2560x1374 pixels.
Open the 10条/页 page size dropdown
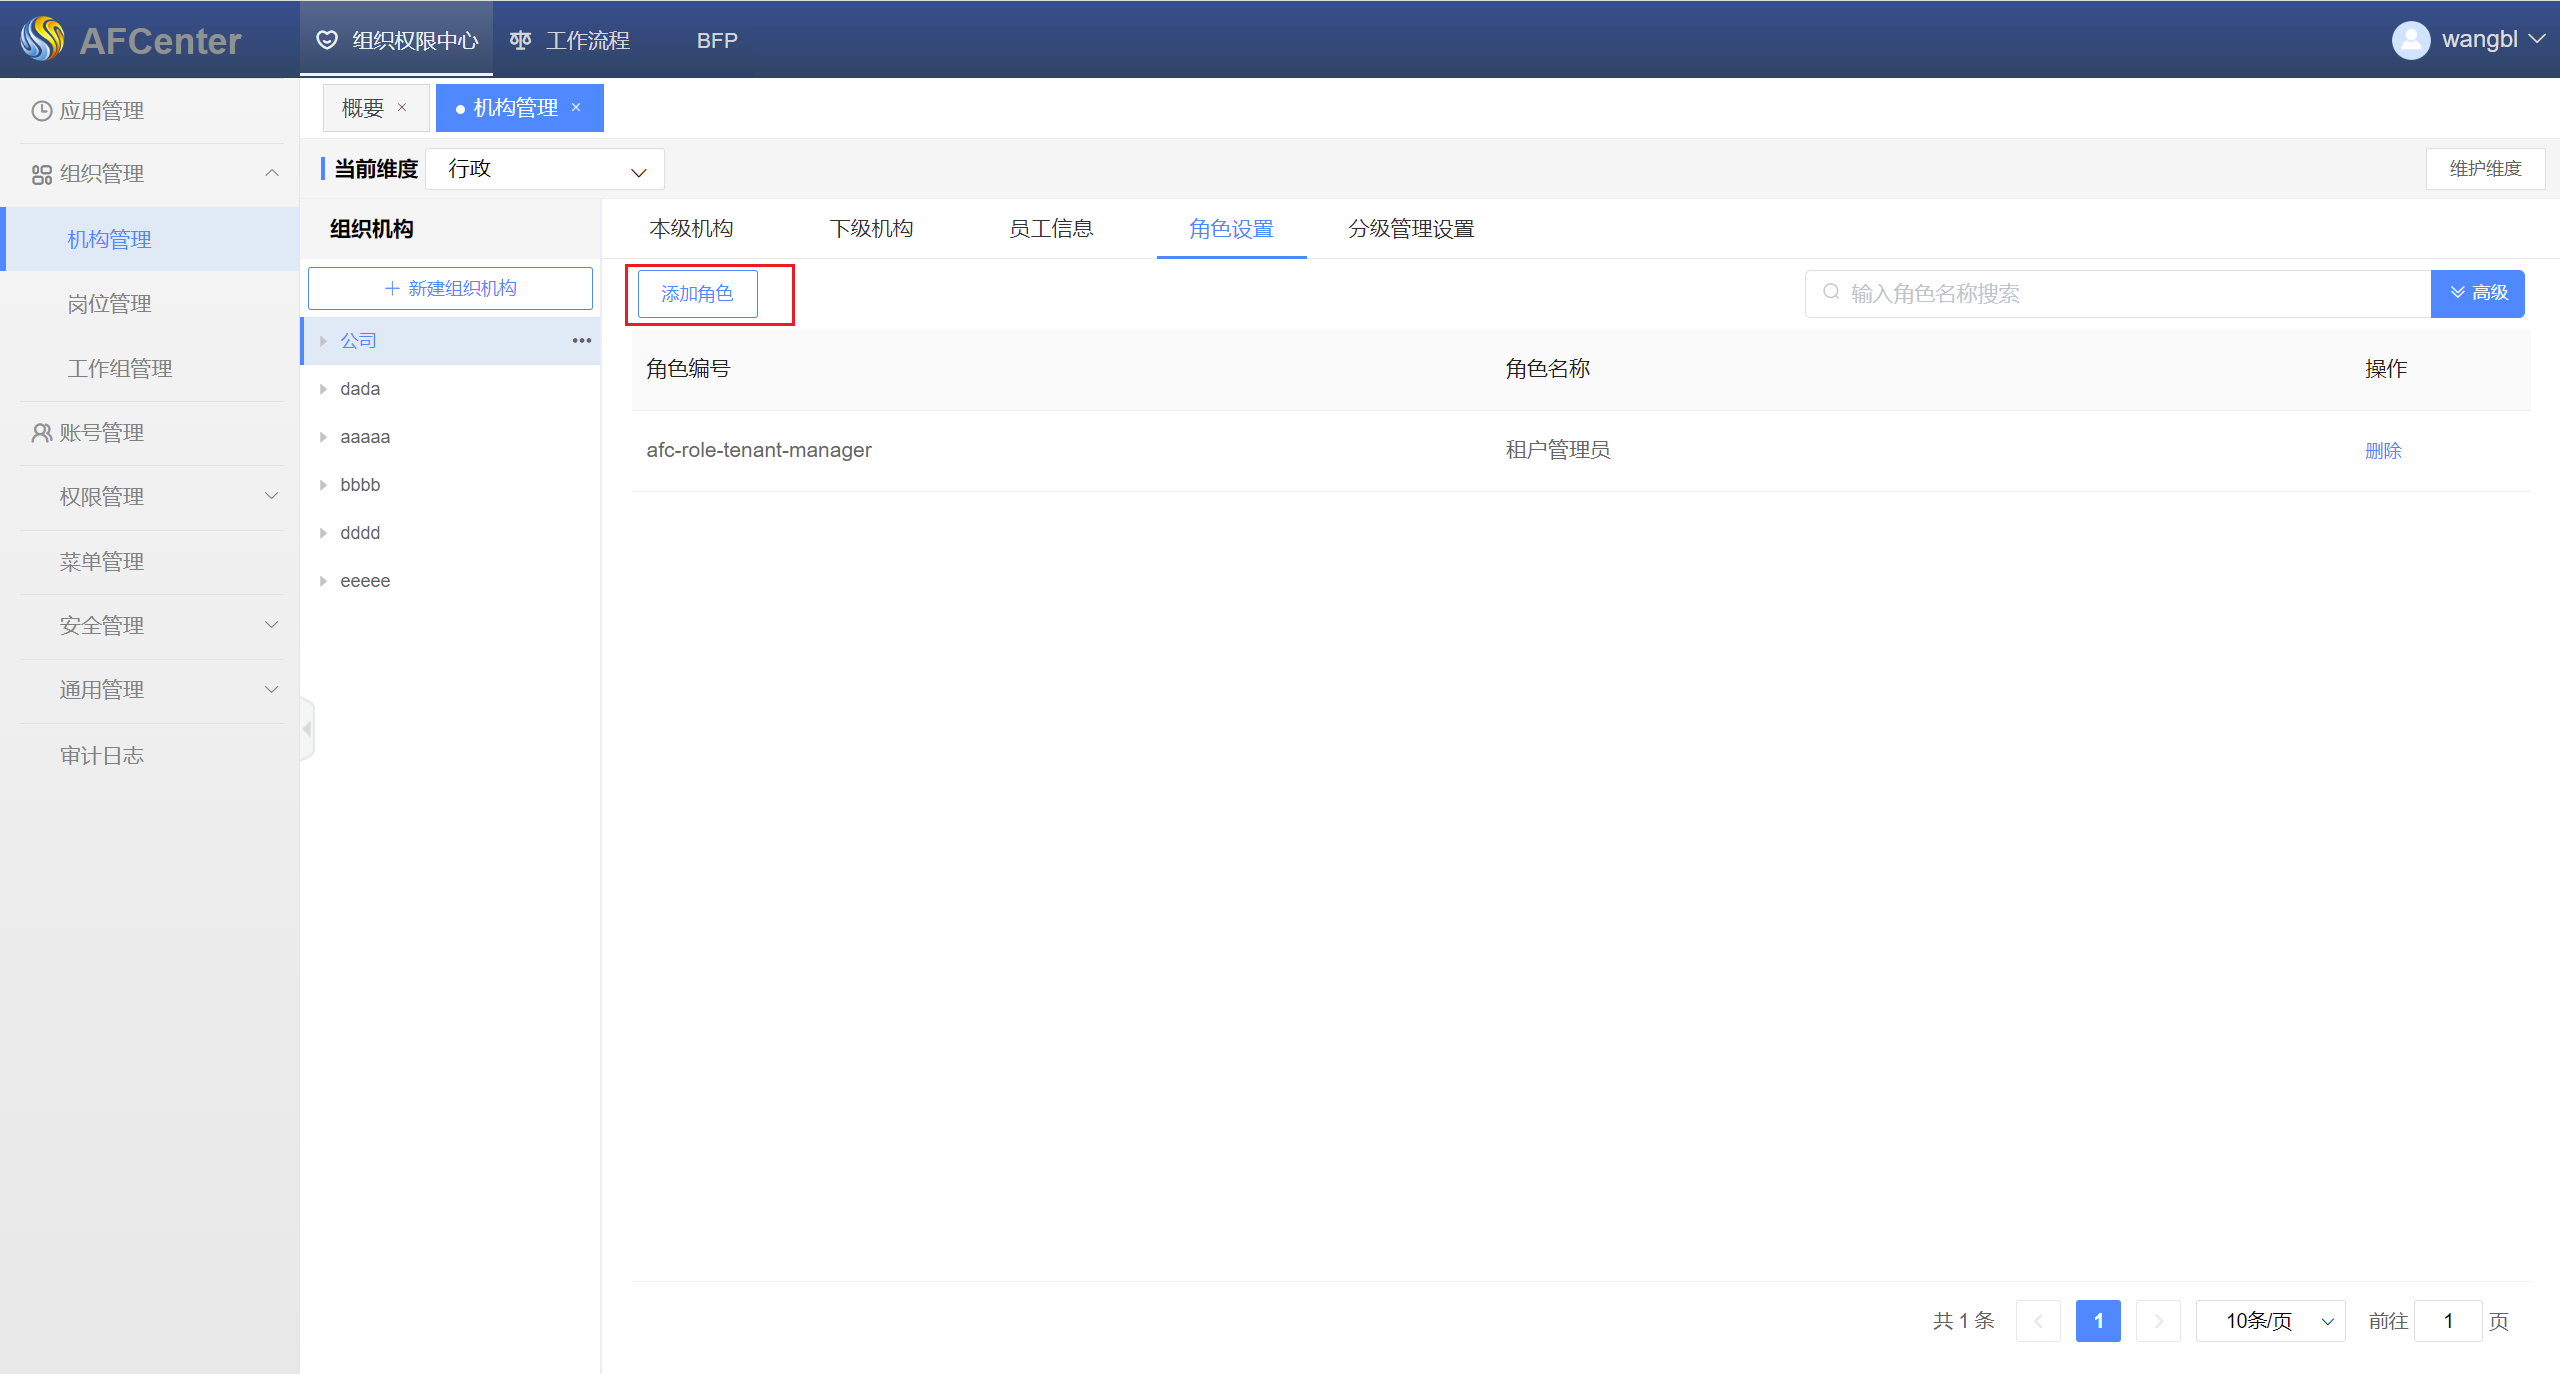(2271, 1321)
